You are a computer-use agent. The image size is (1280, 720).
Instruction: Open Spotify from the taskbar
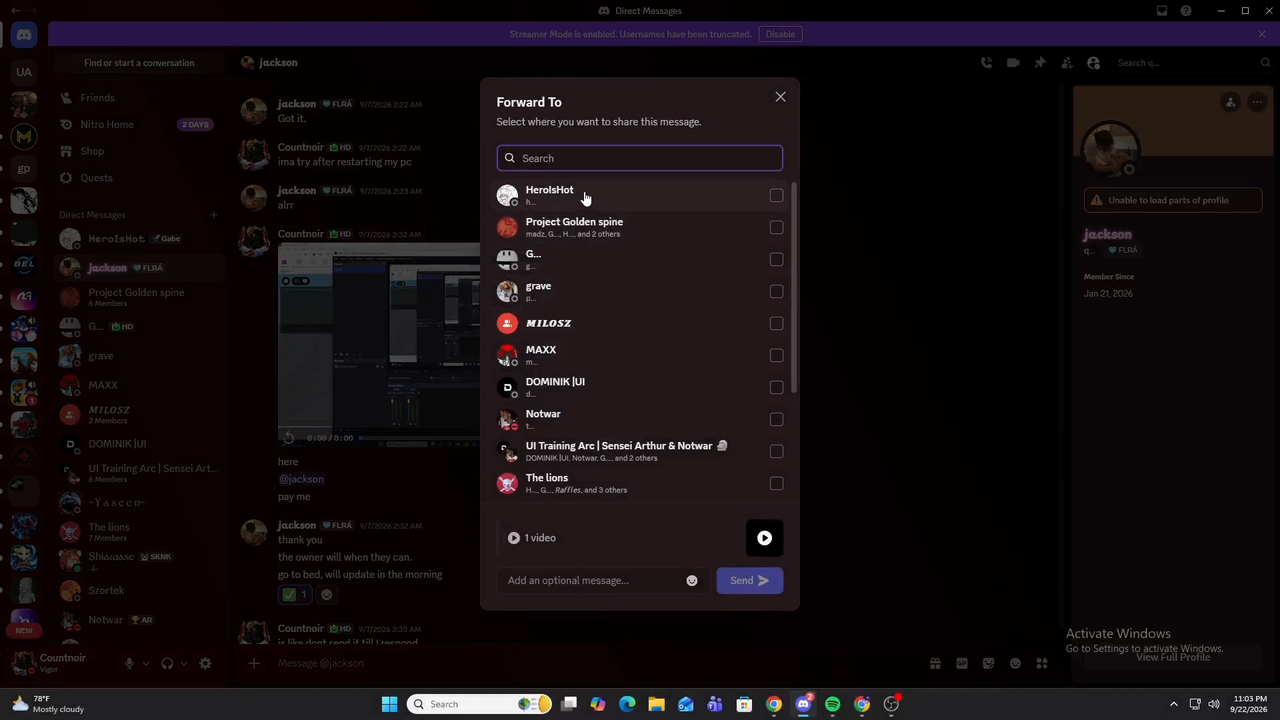tap(832, 704)
